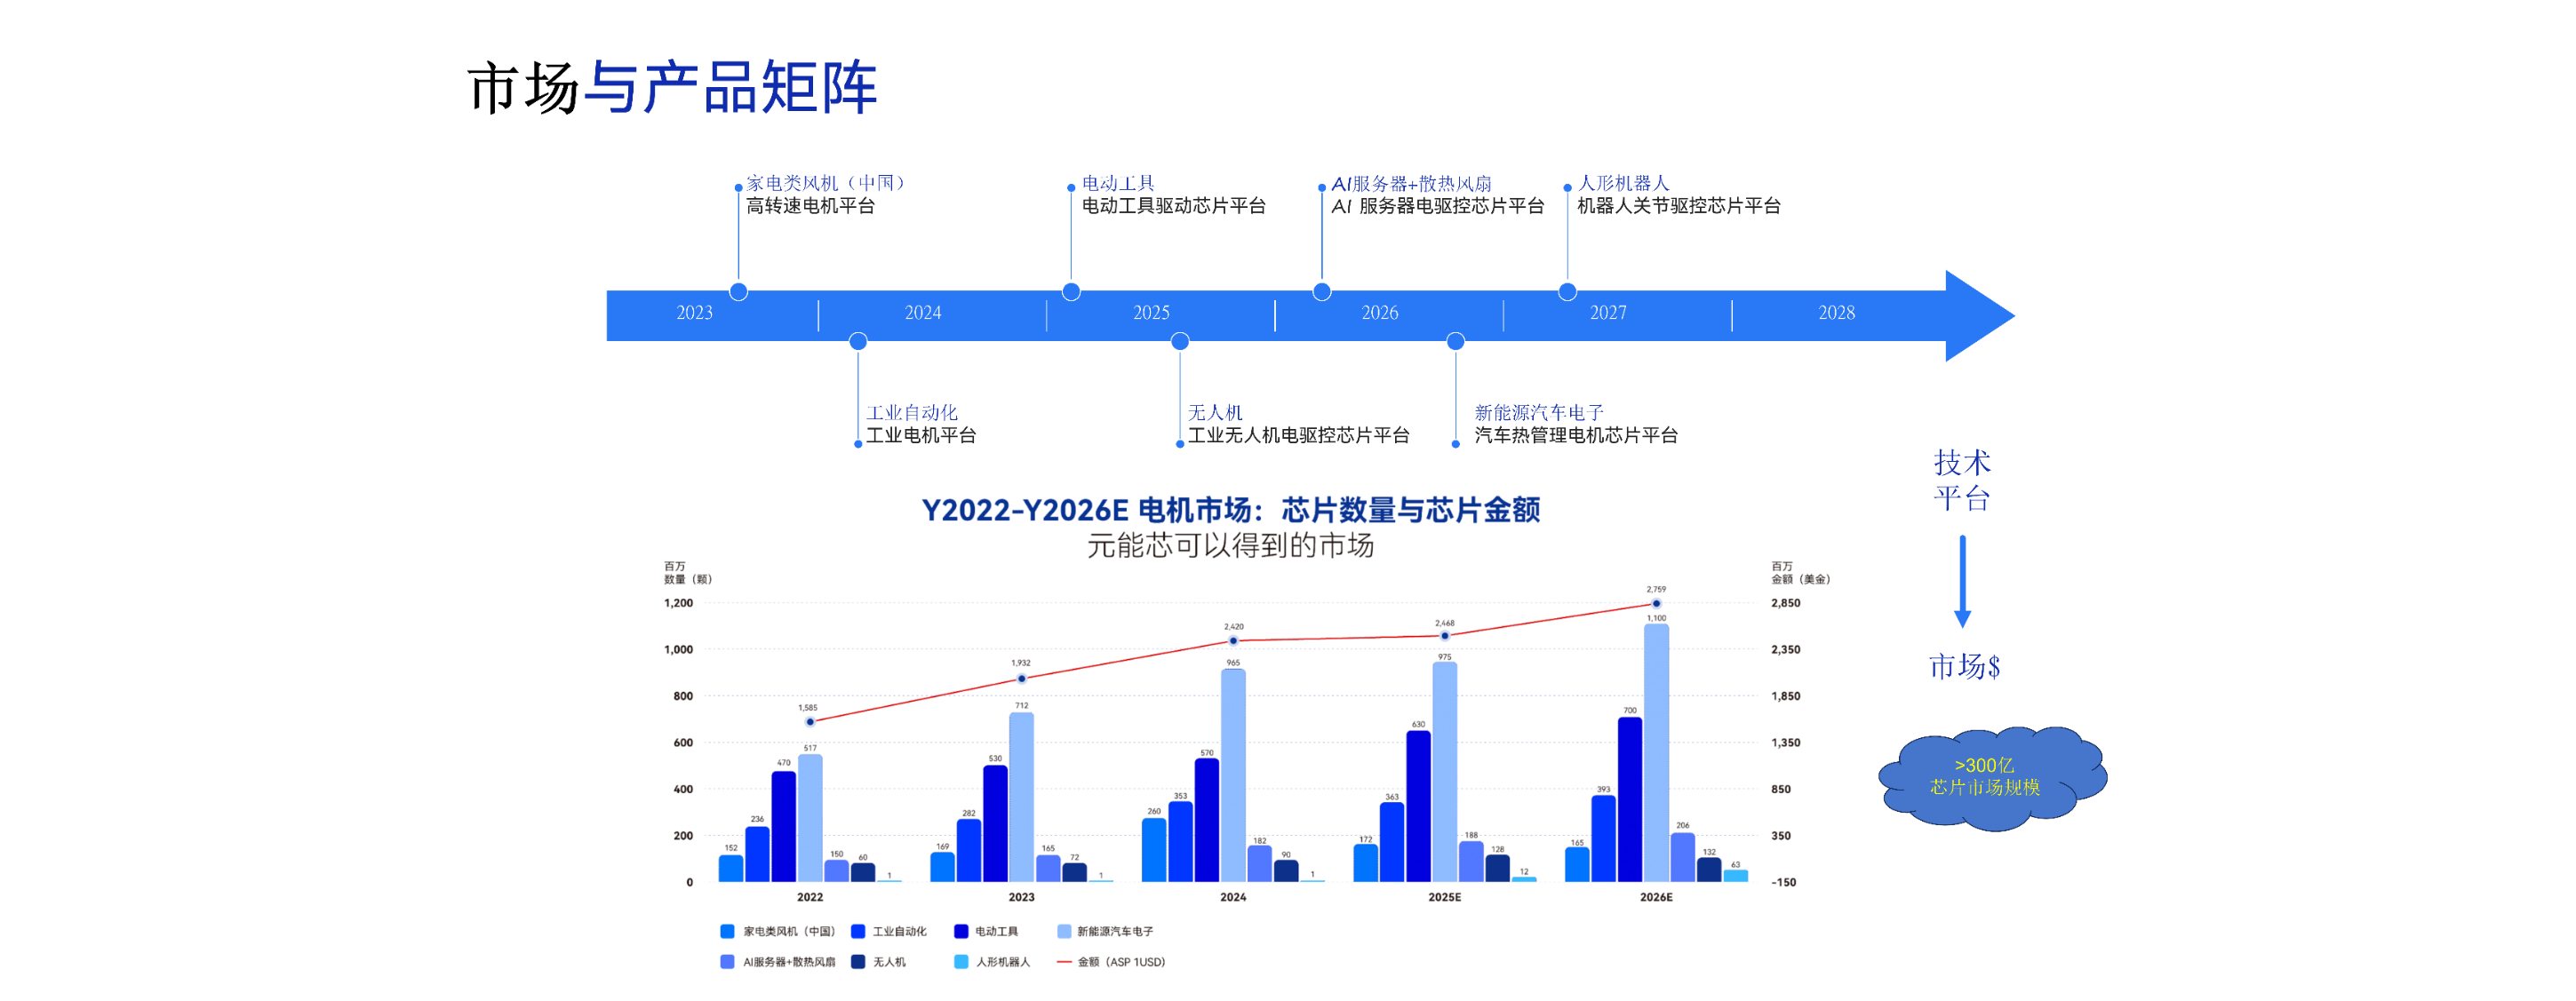Viewport: 2576px width, 1001px height.
Task: Click the red 金额 (ASP 1USD) legend line
Action: click(x=1064, y=962)
